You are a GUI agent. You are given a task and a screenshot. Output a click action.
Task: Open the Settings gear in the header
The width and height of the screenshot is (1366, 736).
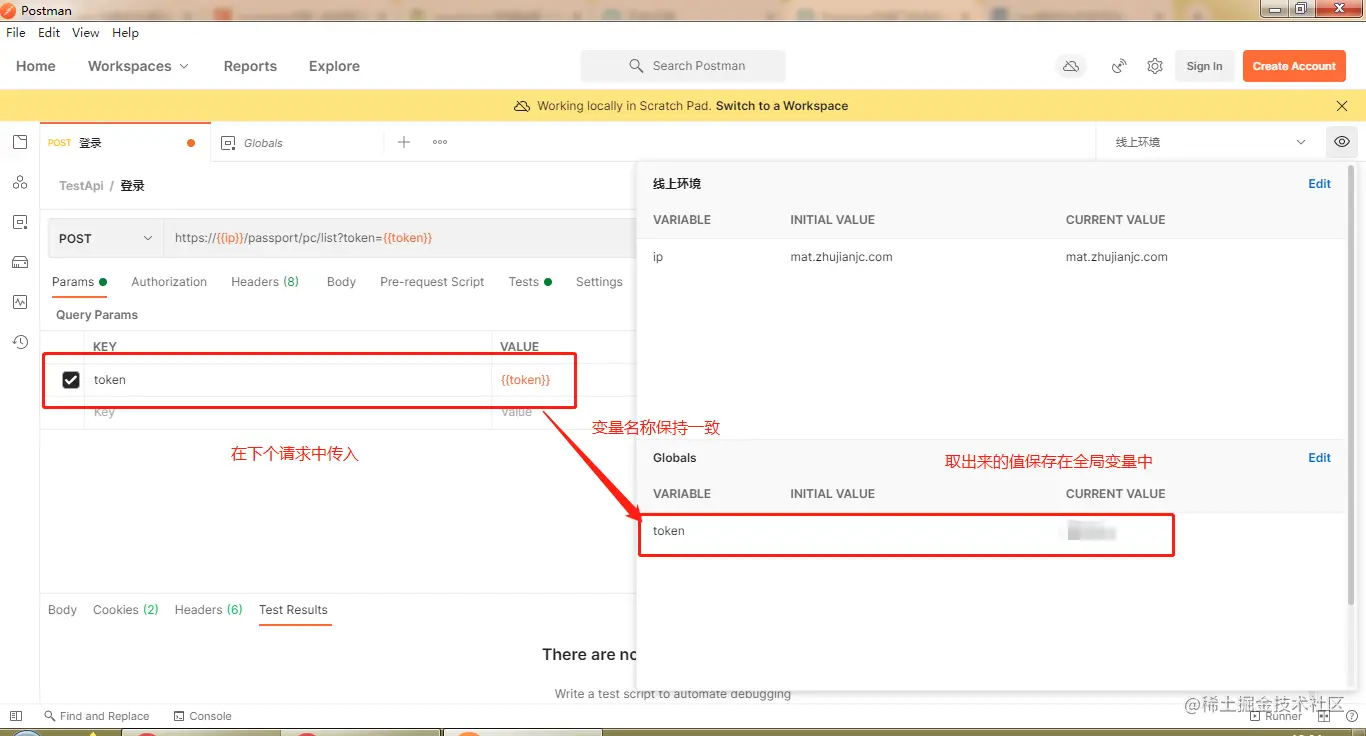[1155, 66]
